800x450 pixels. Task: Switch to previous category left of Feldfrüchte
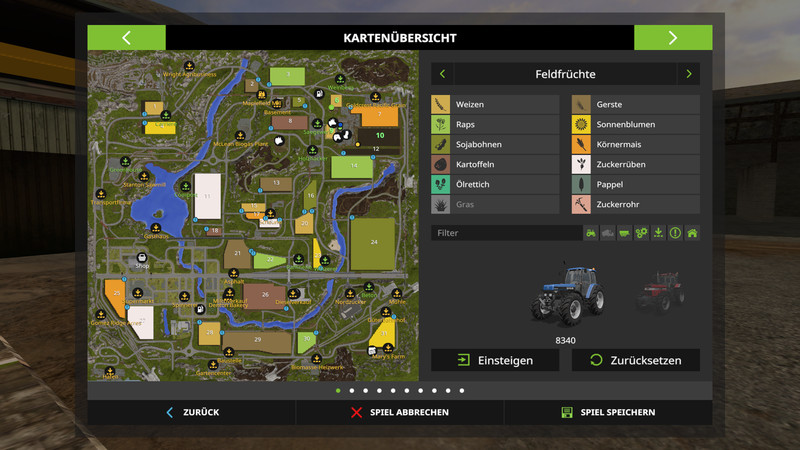click(x=443, y=74)
